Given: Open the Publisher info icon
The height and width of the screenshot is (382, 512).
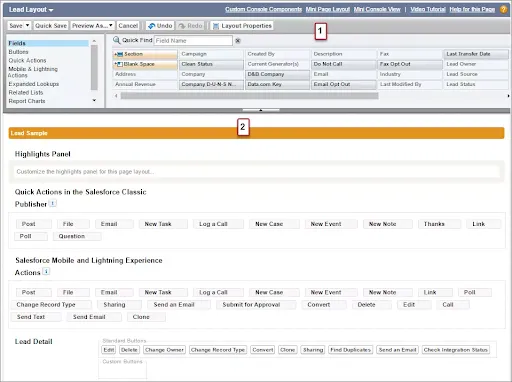Looking at the screenshot, I should coord(53,203).
